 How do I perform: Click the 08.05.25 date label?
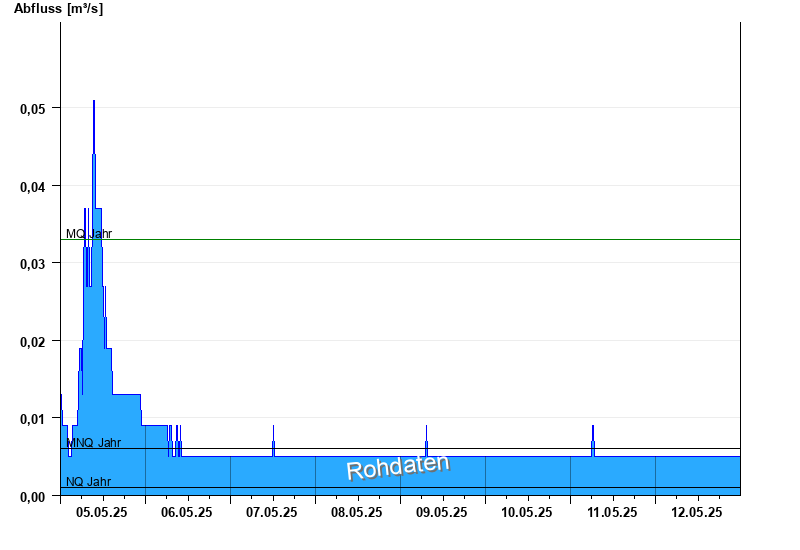(357, 512)
